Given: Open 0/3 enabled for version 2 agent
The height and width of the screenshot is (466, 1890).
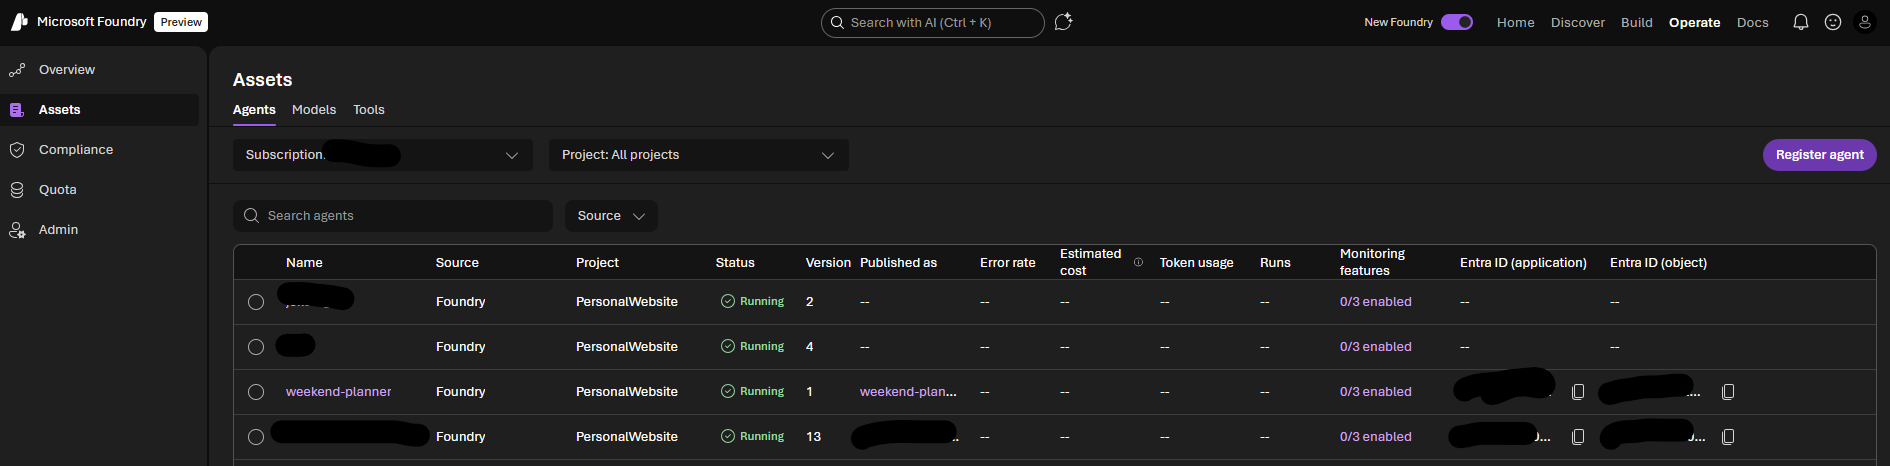Looking at the screenshot, I should pyautogui.click(x=1376, y=302).
